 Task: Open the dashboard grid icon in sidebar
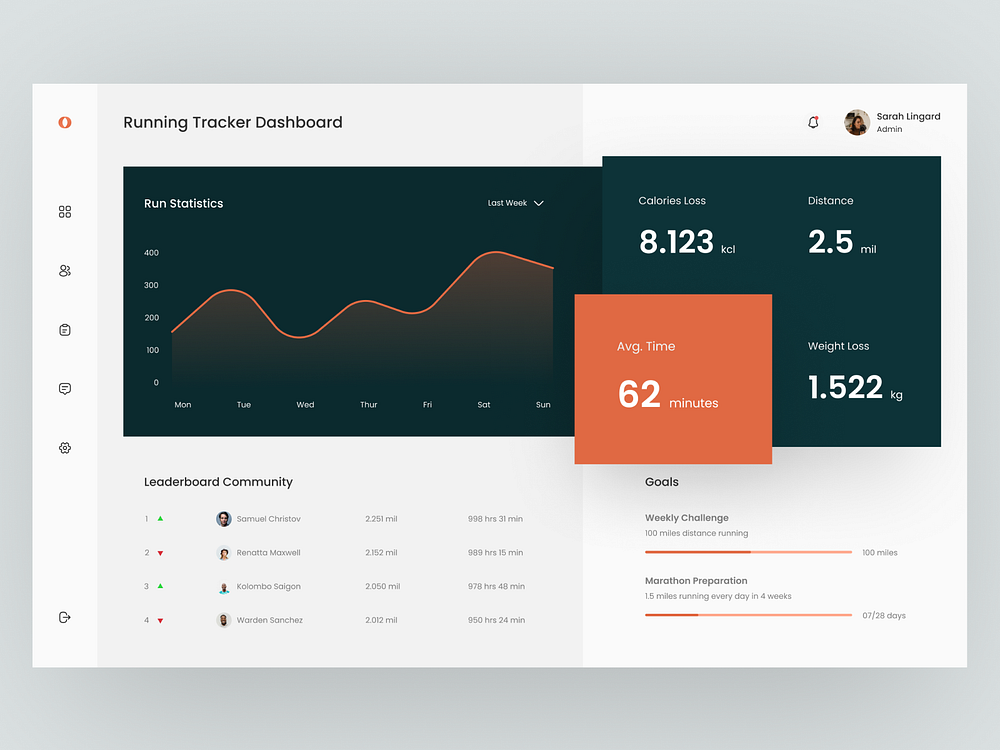coord(65,212)
